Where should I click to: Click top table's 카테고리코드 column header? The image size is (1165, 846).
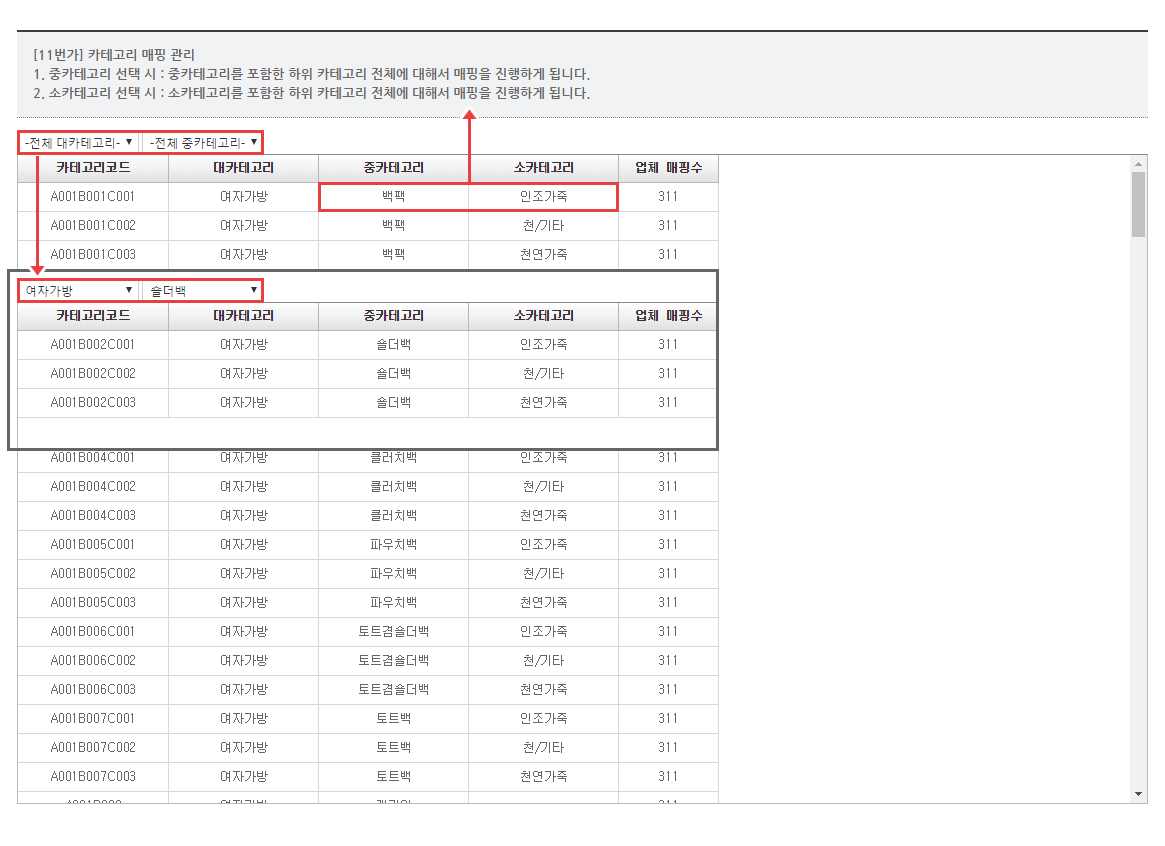93,168
